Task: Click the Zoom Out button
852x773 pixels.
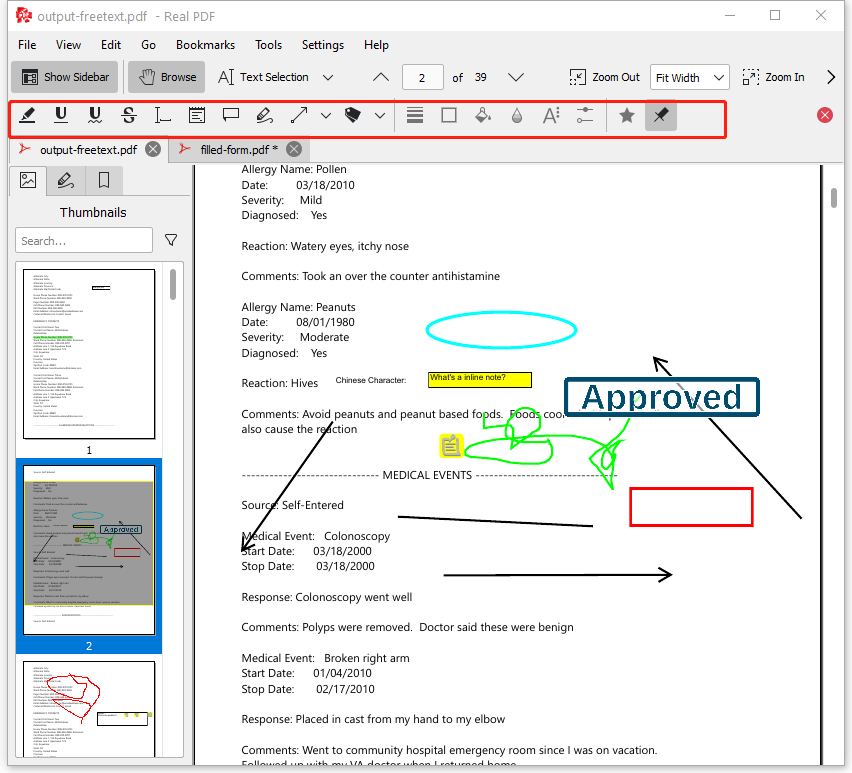Action: pos(604,77)
